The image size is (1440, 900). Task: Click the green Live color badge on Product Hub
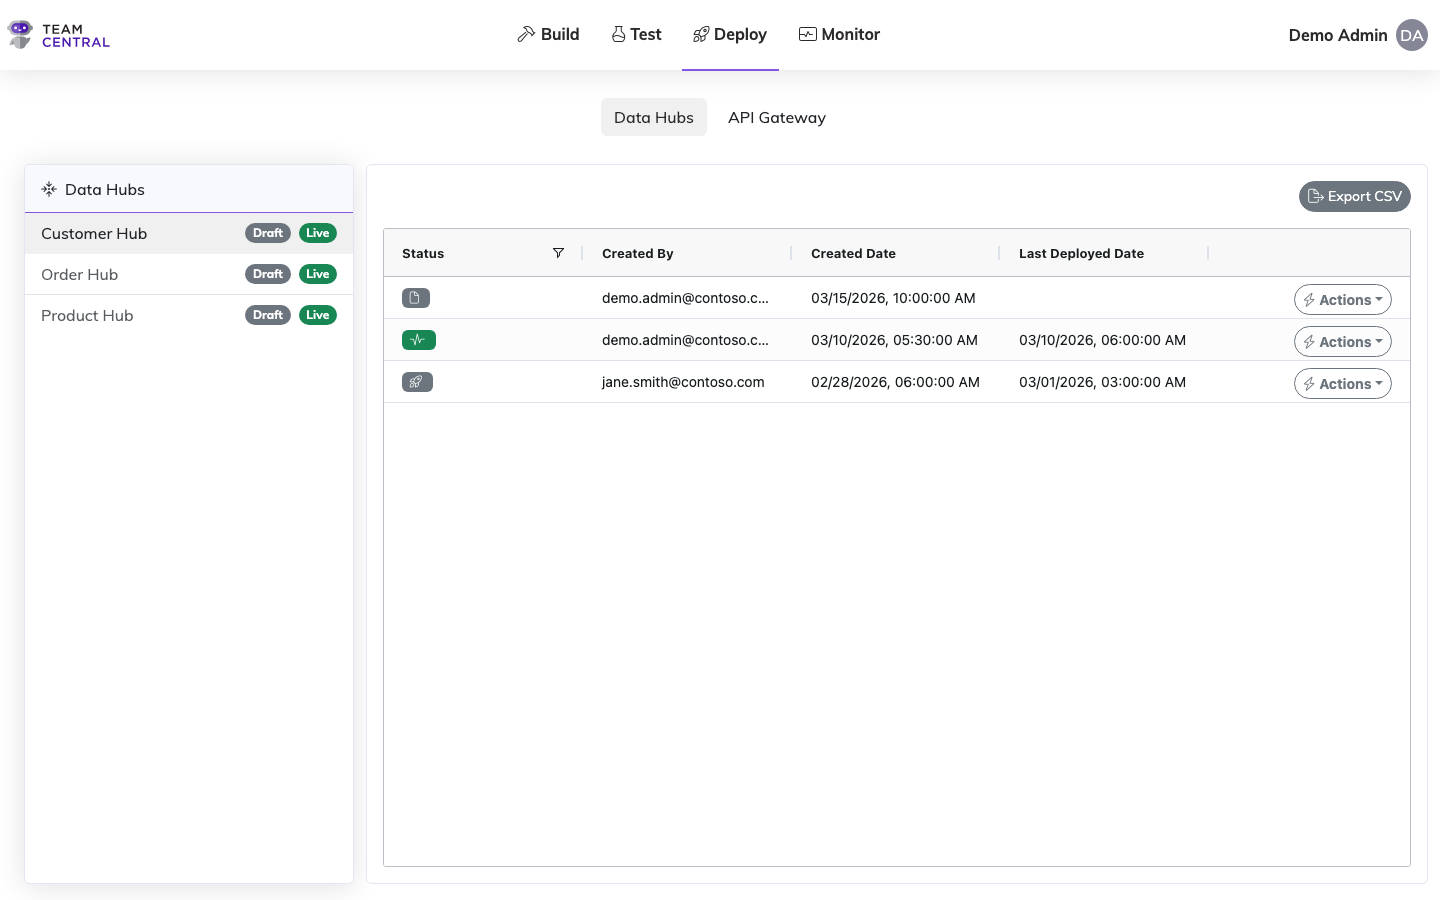coord(318,314)
